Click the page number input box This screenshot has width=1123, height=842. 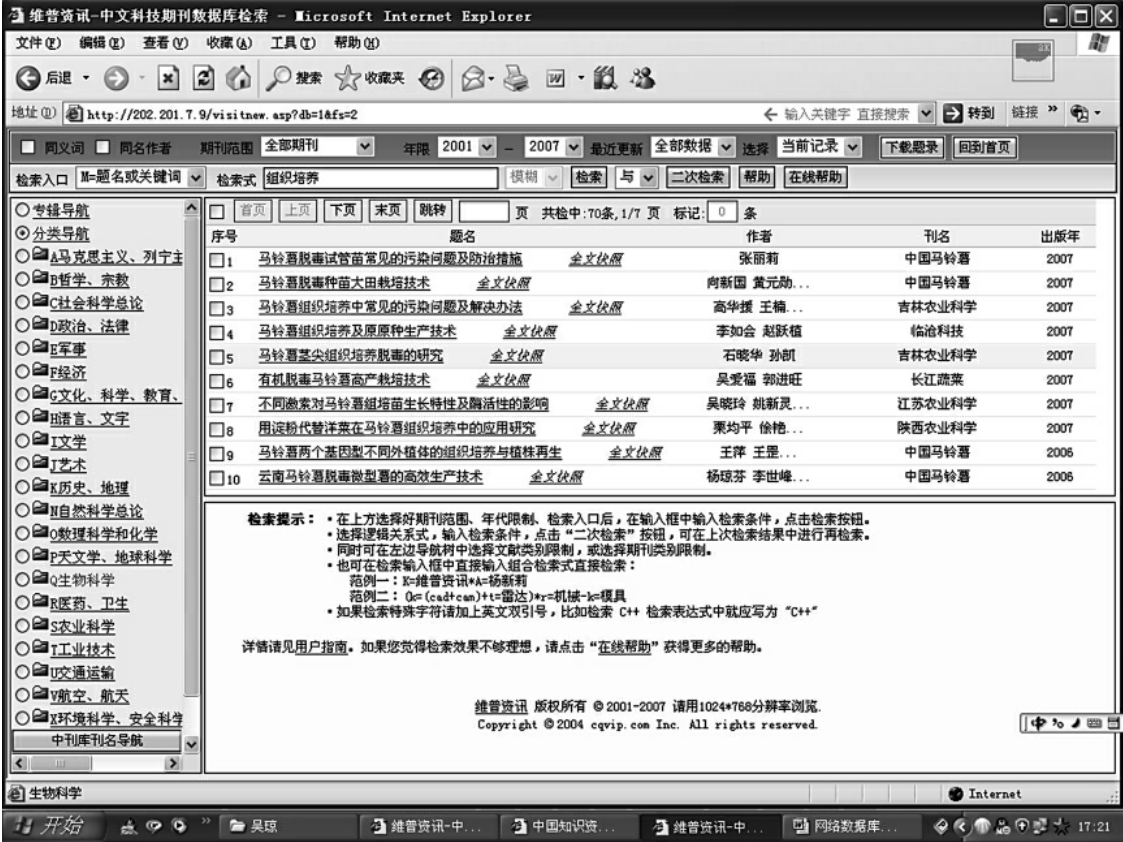[483, 211]
